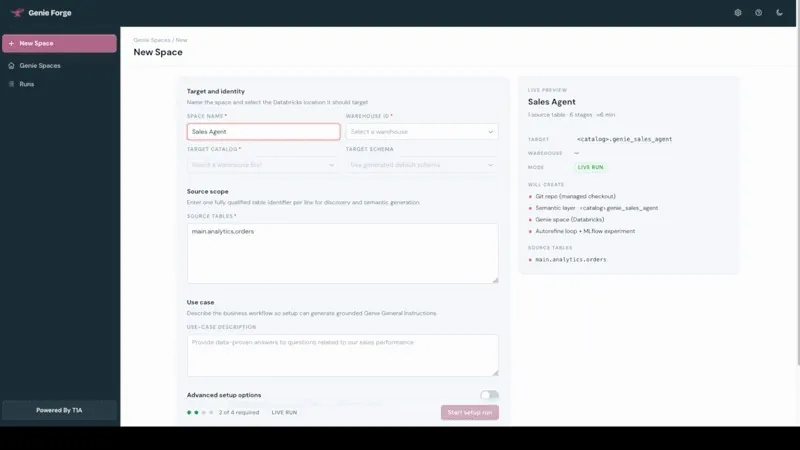Image resolution: width=800 pixels, height=450 pixels.
Task: Click the Semantic layer preview item
Action: (x=596, y=208)
